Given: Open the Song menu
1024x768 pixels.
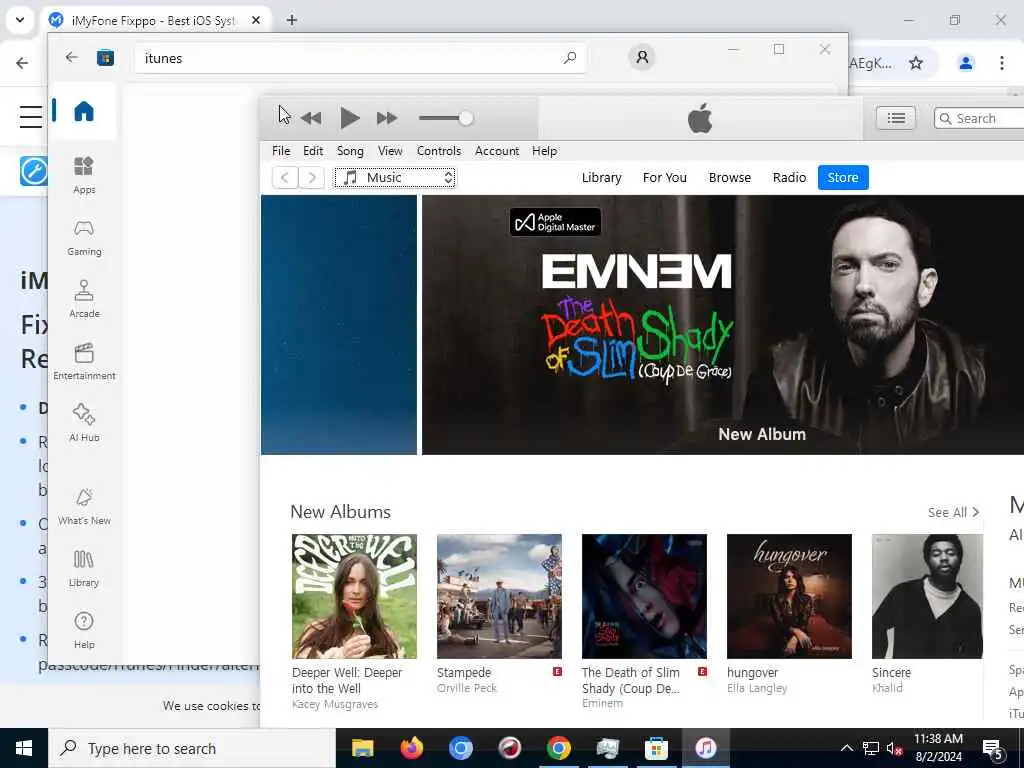Looking at the screenshot, I should pos(350,151).
